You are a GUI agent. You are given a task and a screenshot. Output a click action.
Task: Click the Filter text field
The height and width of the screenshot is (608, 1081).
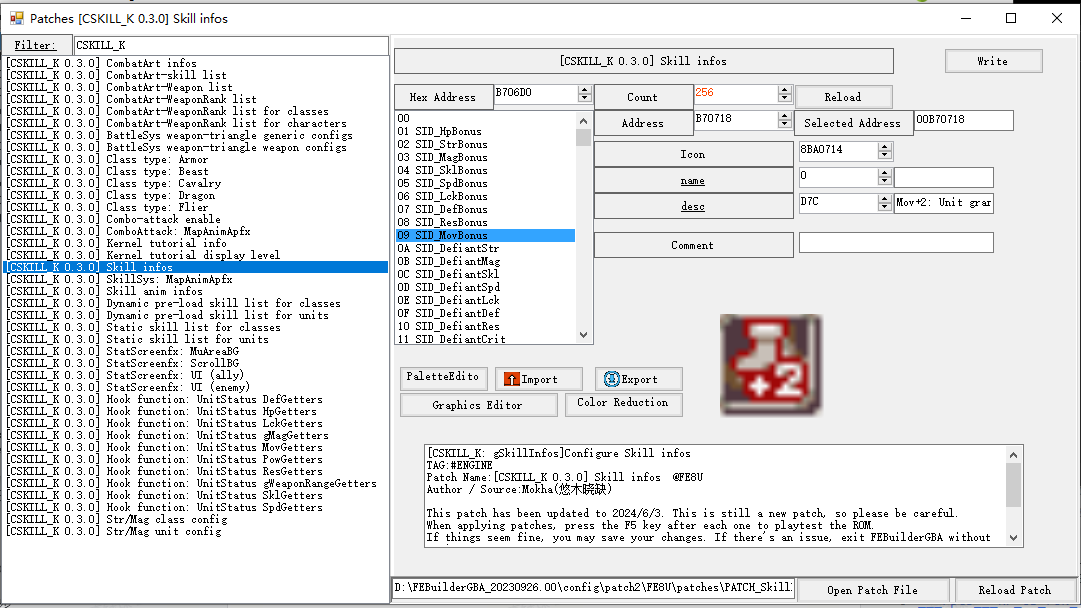[x=230, y=45]
